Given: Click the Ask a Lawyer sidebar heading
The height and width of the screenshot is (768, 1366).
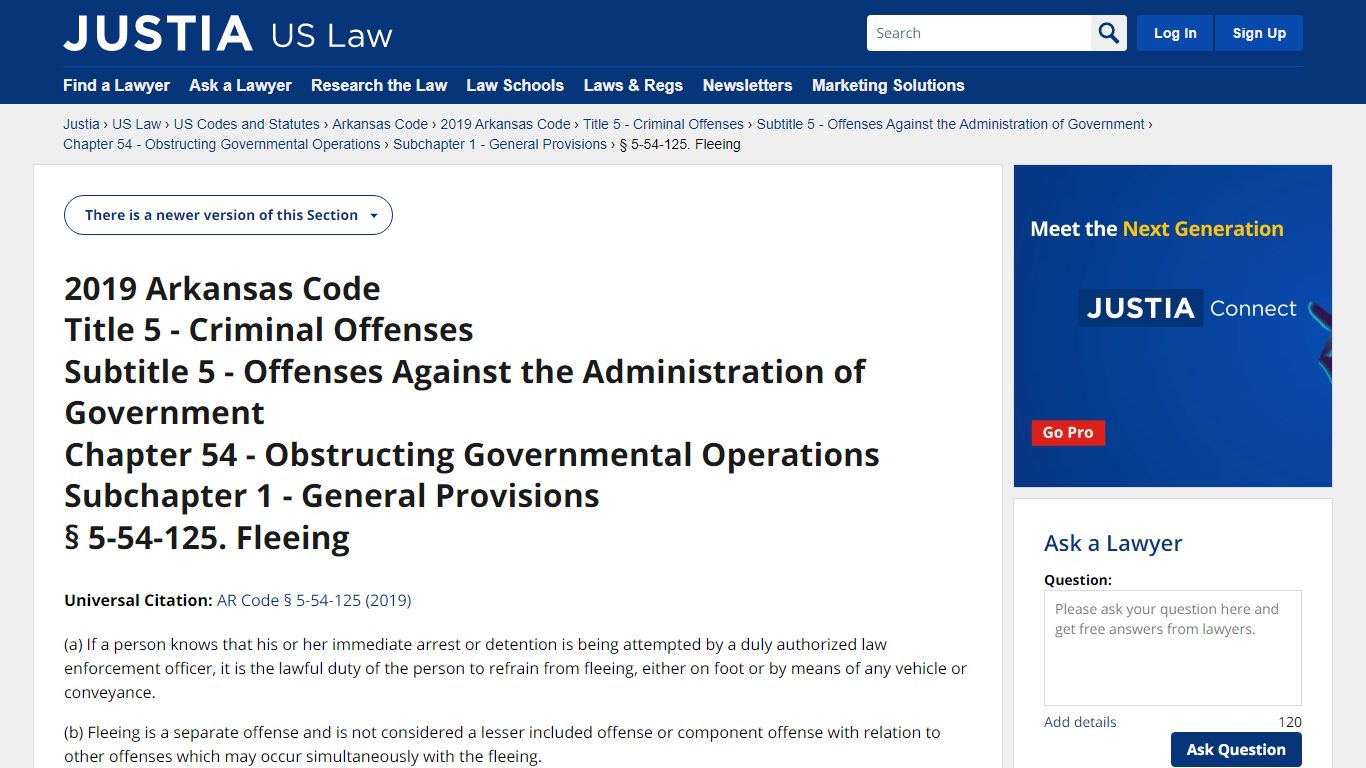Looking at the screenshot, I should tap(1113, 543).
